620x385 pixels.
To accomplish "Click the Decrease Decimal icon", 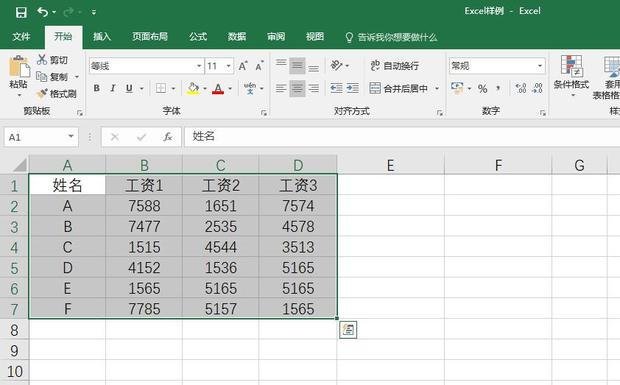I will click(537, 88).
